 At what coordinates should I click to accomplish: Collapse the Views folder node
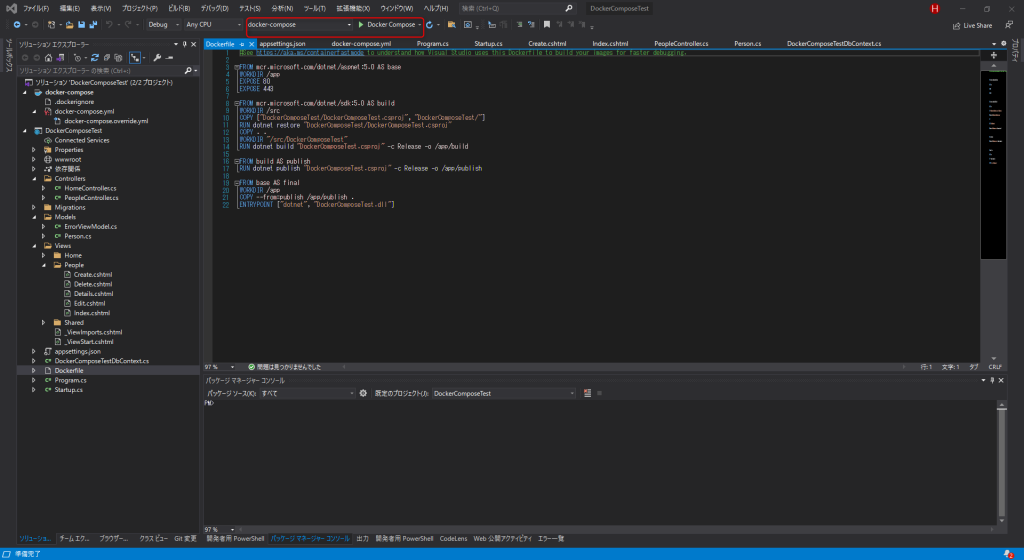34,245
